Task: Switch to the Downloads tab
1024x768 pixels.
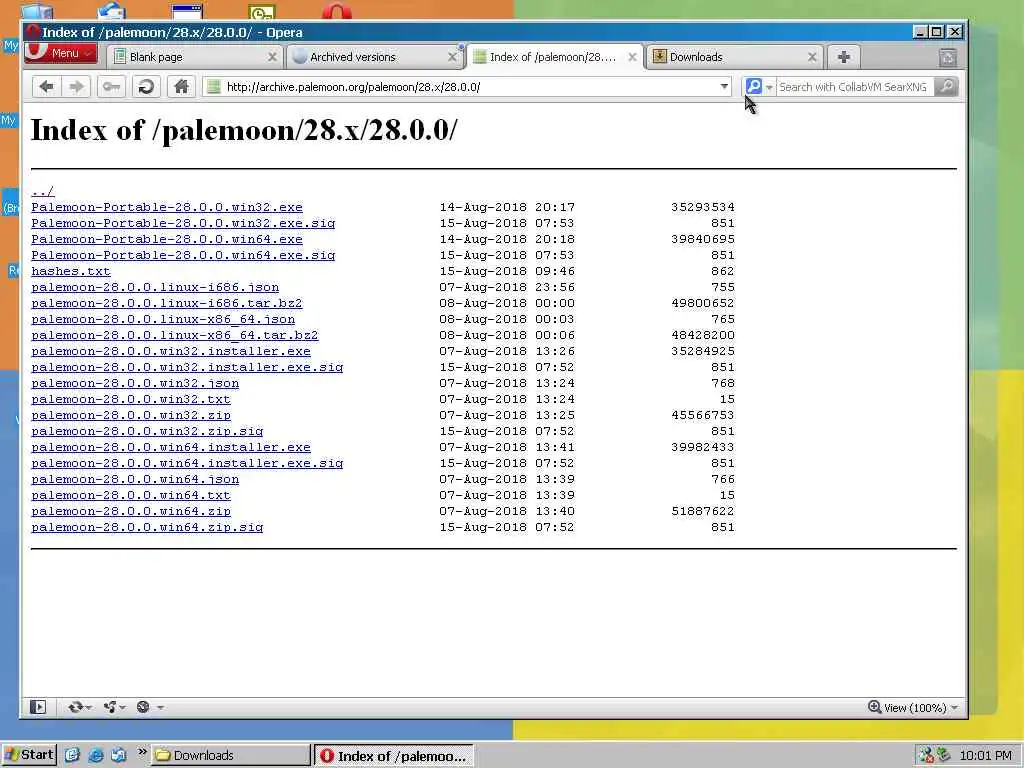Action: point(733,57)
